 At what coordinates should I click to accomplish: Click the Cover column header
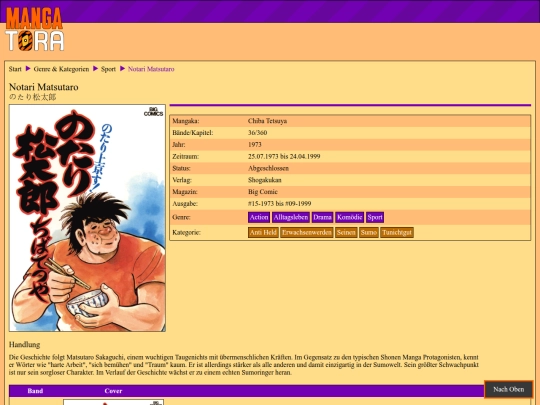[113, 391]
